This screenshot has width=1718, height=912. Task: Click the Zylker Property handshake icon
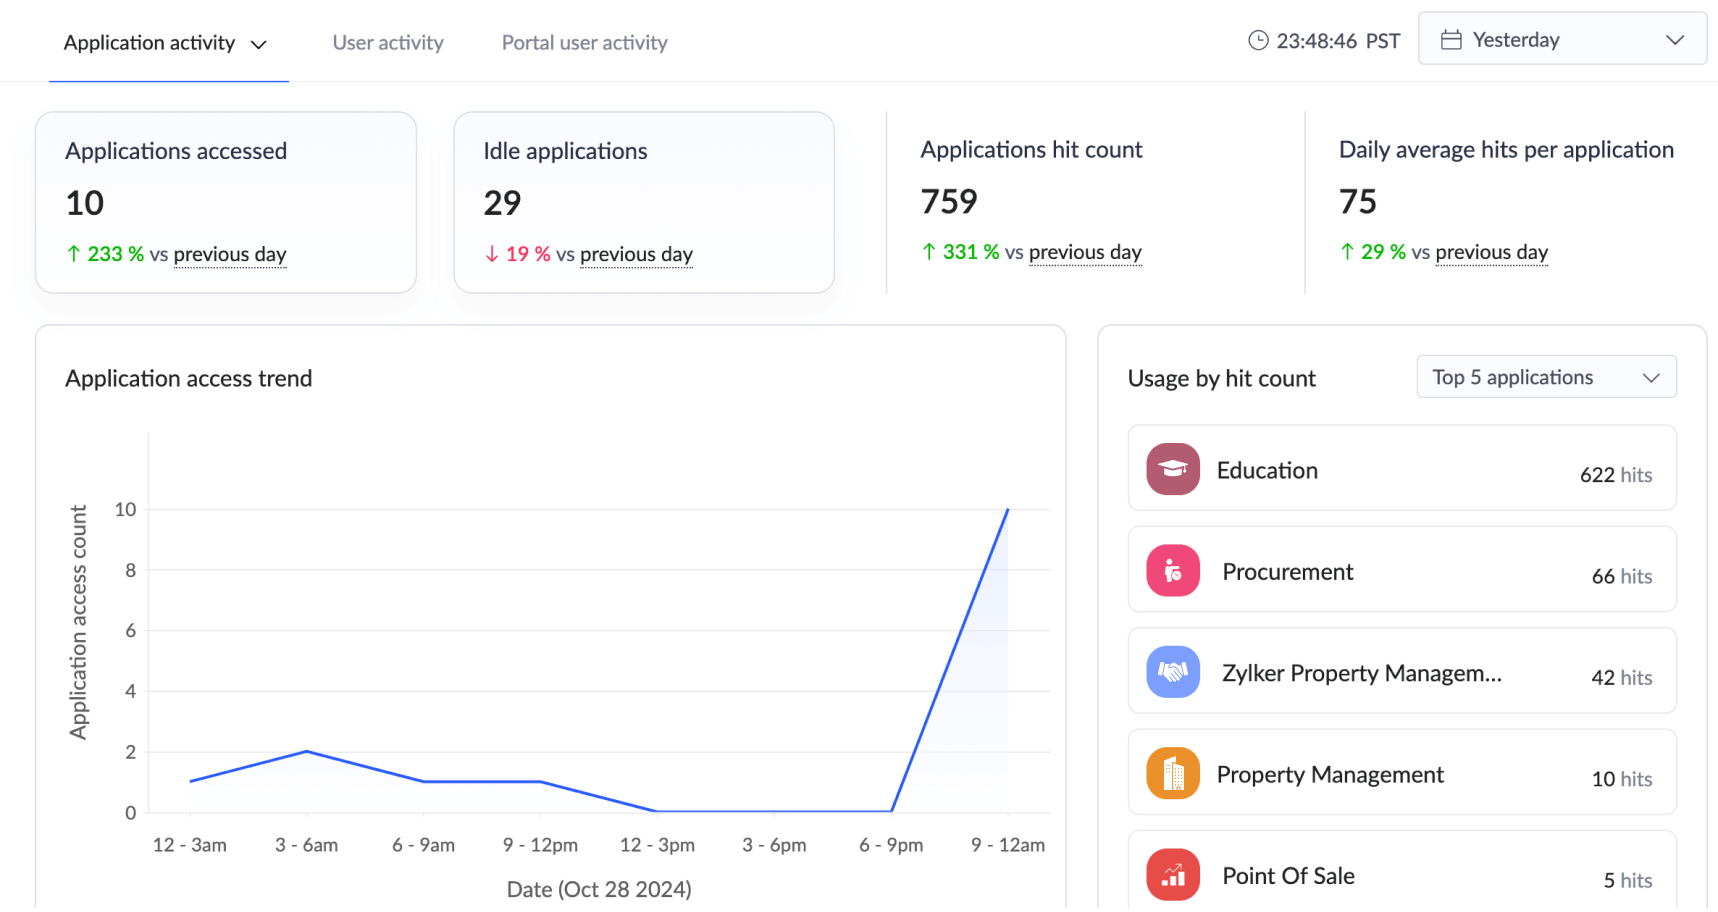click(x=1172, y=672)
